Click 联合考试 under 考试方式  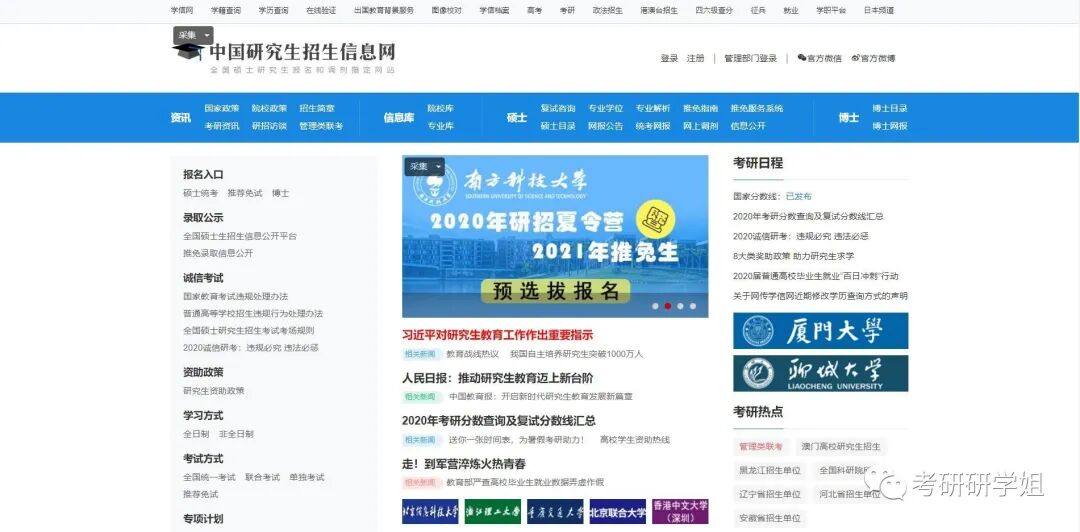click(262, 477)
